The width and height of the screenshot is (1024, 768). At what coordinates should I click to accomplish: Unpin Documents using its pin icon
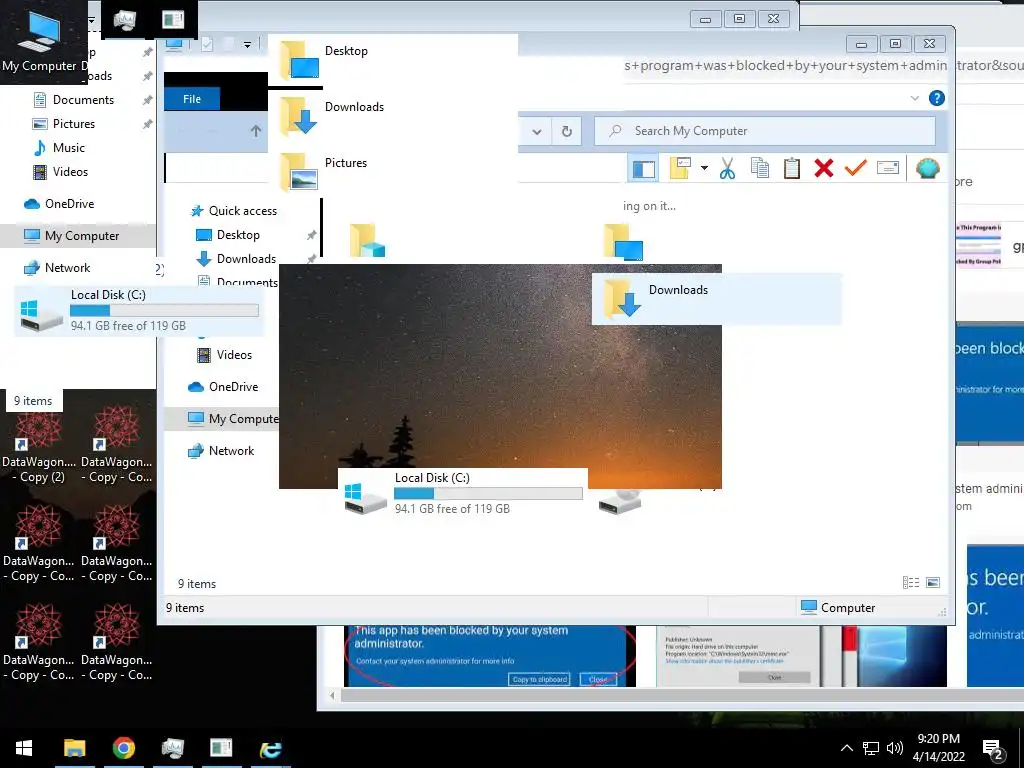tap(148, 100)
